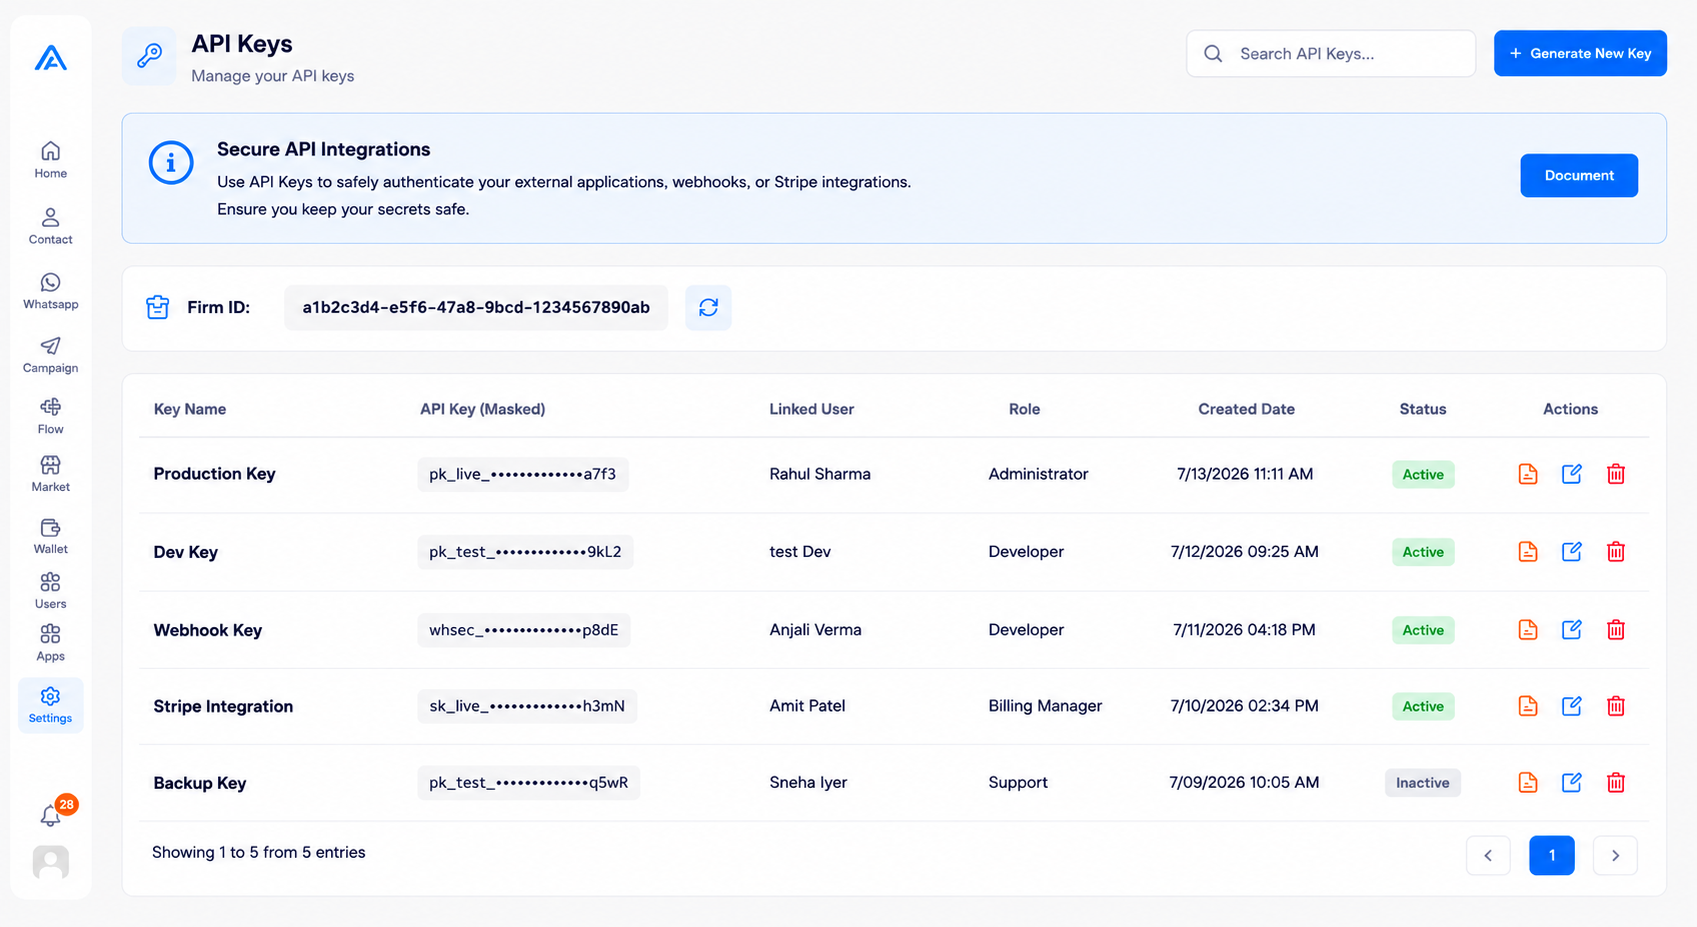The width and height of the screenshot is (1697, 927).
Task: Click the Status column header
Action: click(1423, 409)
